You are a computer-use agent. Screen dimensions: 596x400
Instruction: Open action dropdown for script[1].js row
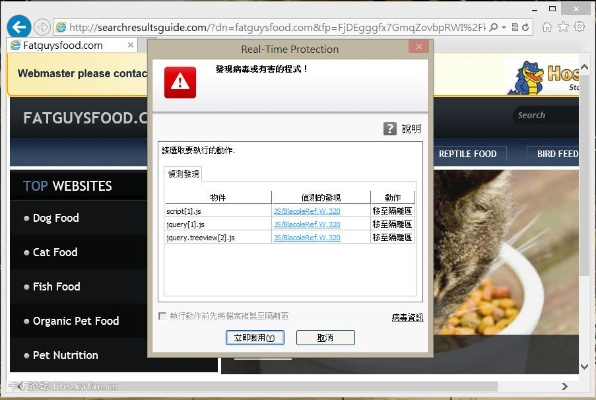click(x=392, y=211)
